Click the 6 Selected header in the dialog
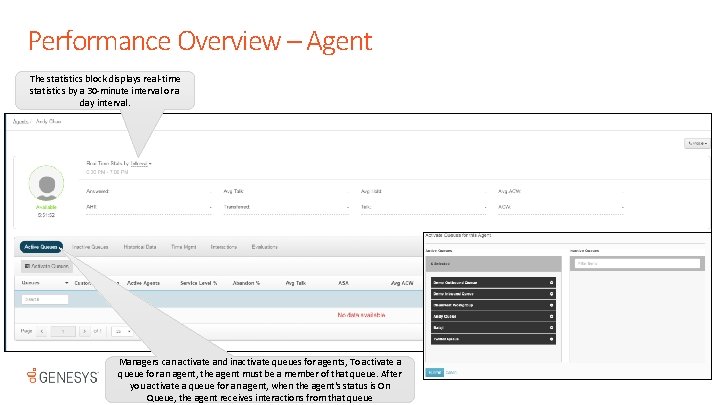Image resolution: width=720 pixels, height=405 pixels. 494,264
